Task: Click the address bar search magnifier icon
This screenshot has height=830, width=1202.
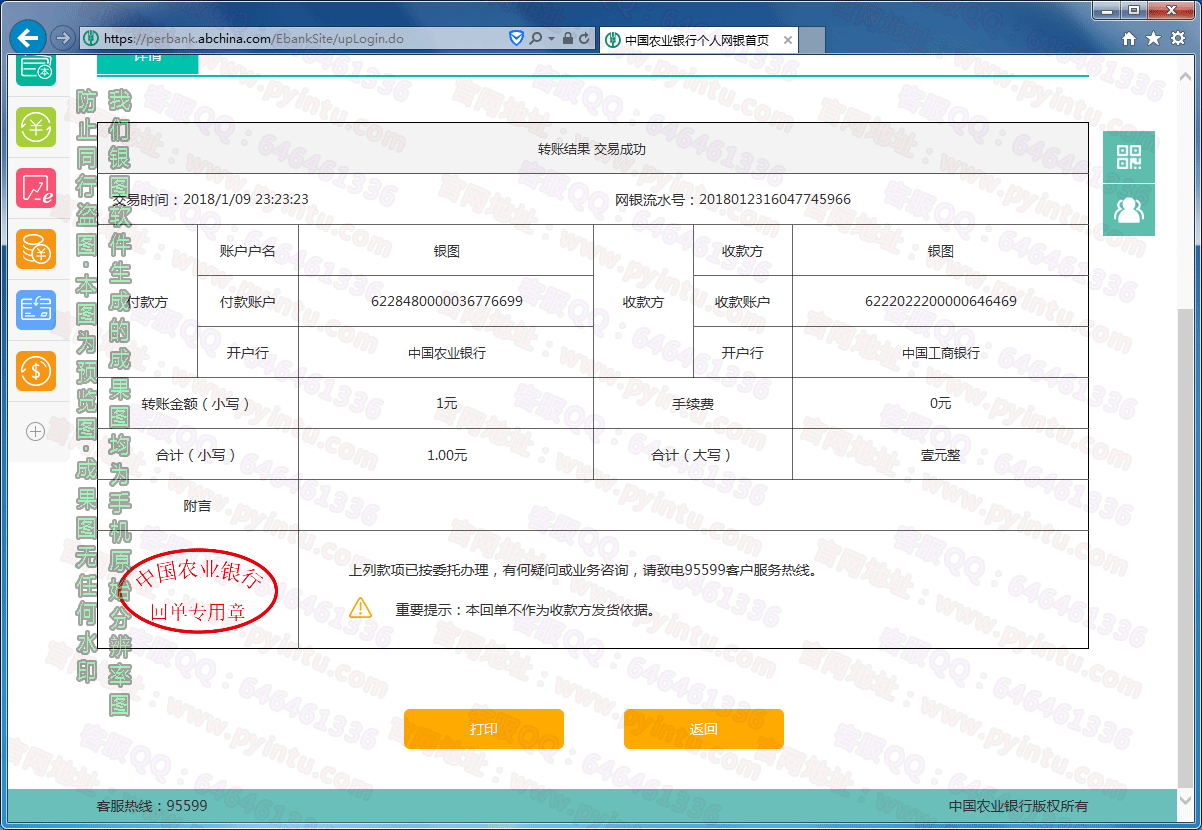Action: (x=535, y=39)
